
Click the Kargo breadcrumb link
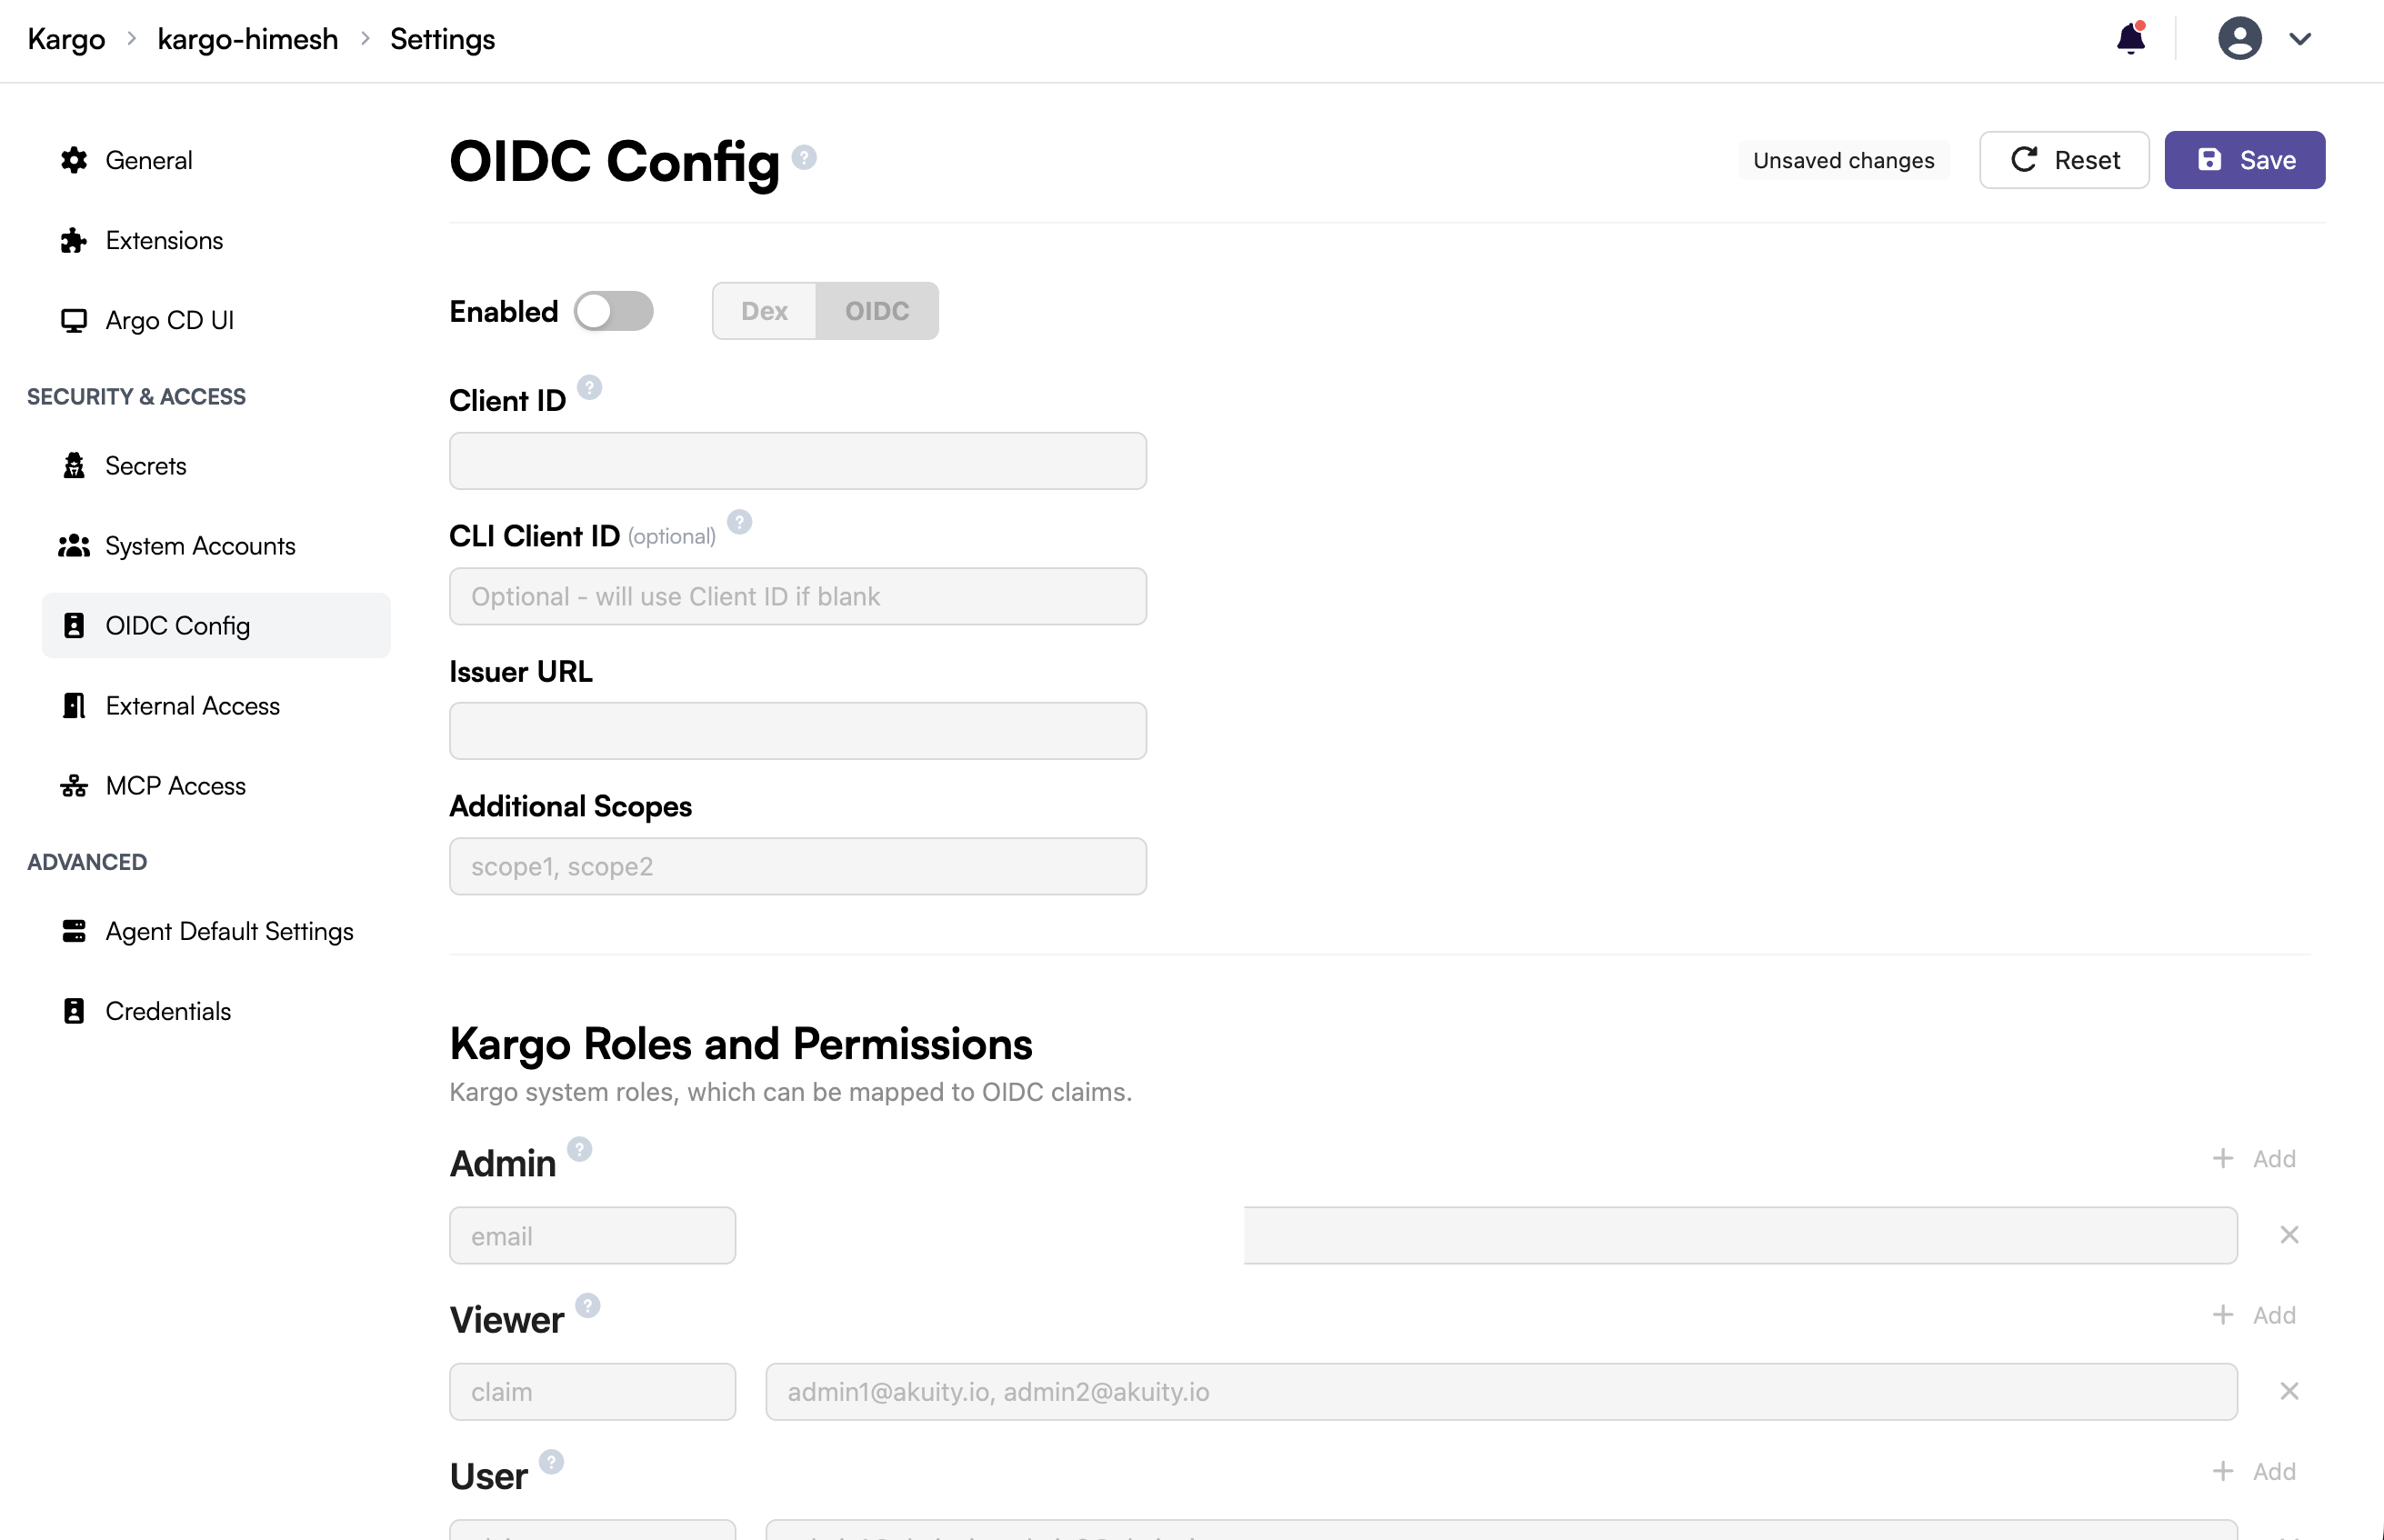pyautogui.click(x=66, y=39)
